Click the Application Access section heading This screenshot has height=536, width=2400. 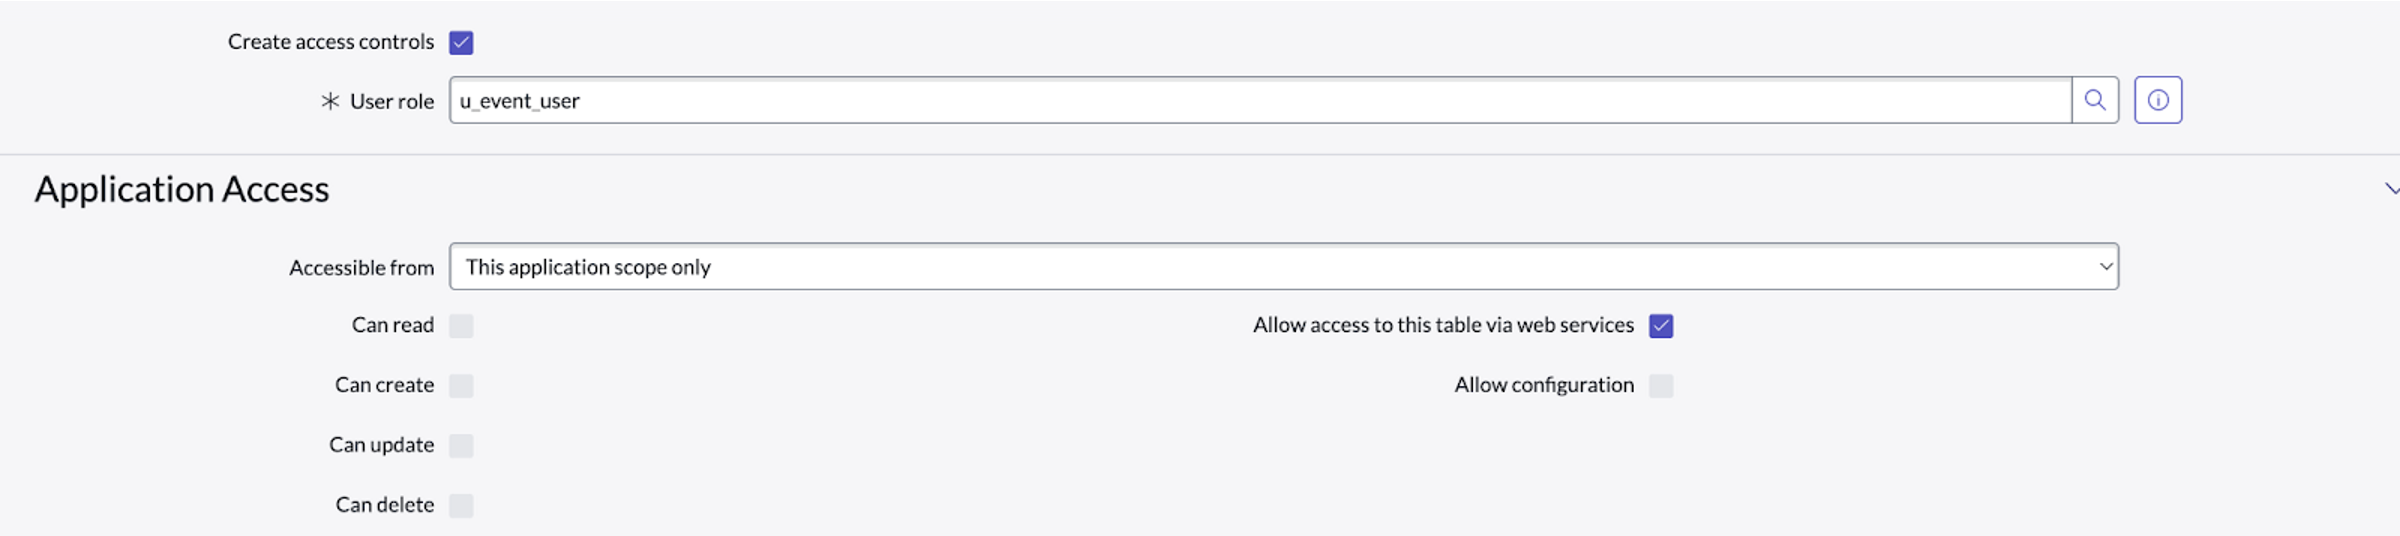point(182,189)
